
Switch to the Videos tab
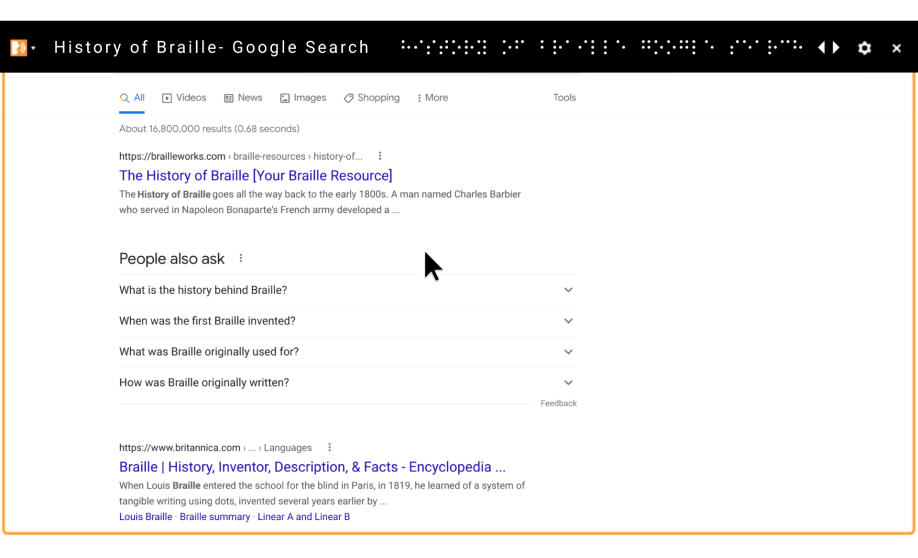click(x=184, y=98)
